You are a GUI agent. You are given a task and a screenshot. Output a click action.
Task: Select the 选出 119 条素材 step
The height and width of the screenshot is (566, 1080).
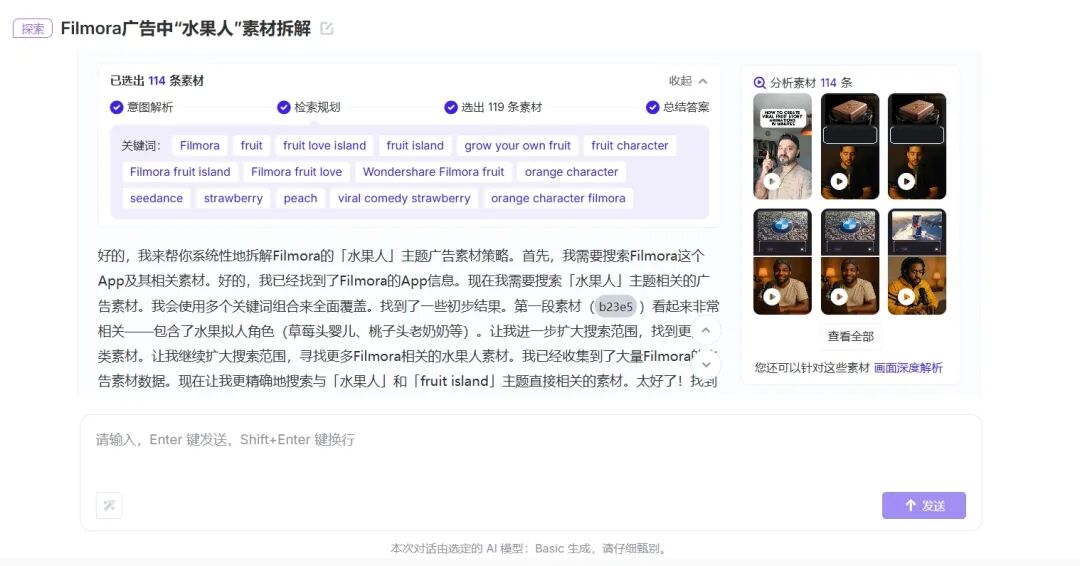pos(501,107)
